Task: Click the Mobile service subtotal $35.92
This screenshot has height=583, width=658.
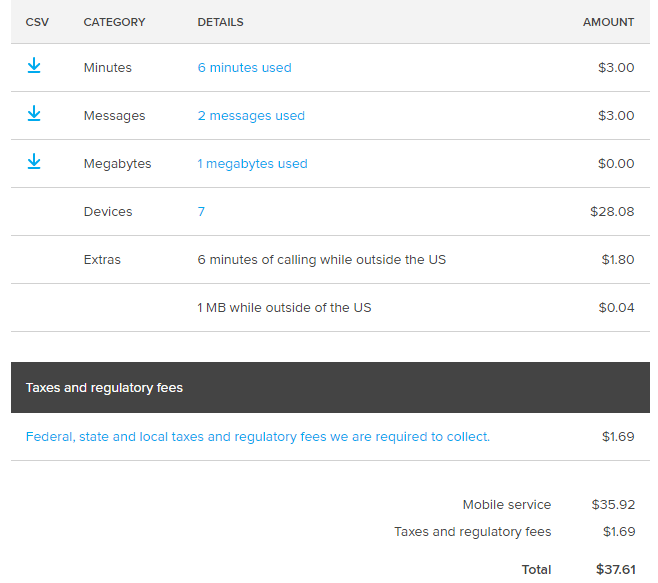Action: 612,505
